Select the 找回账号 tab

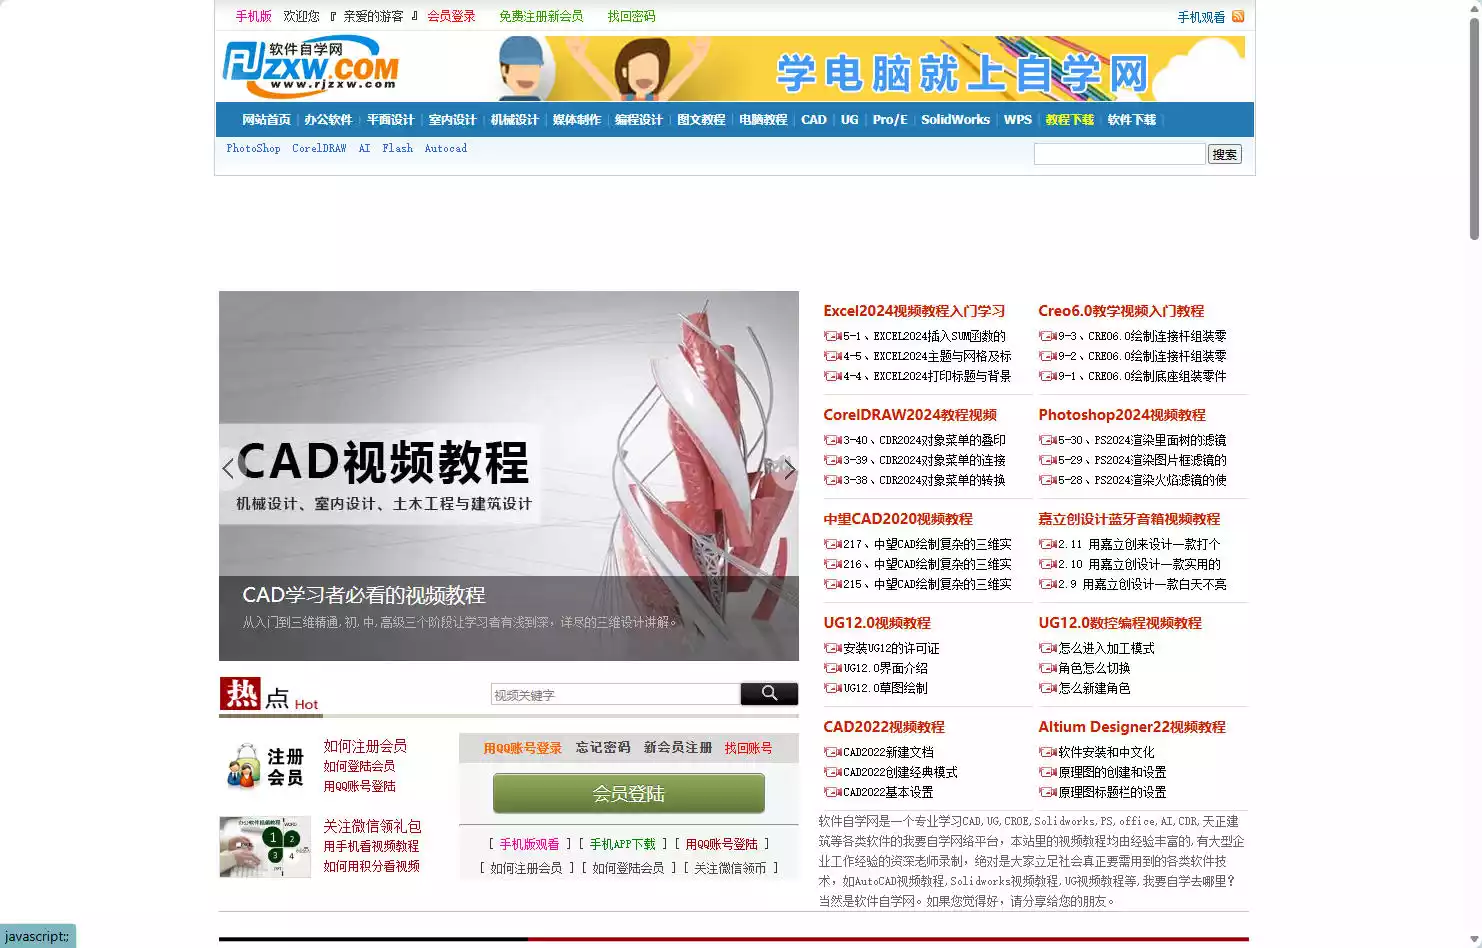click(748, 748)
